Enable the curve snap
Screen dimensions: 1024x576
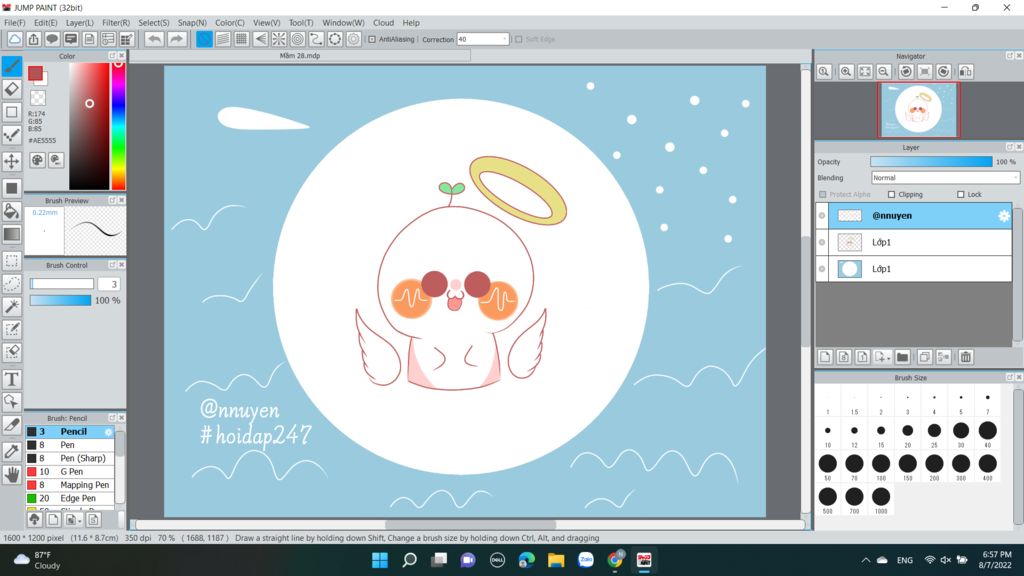(316, 39)
